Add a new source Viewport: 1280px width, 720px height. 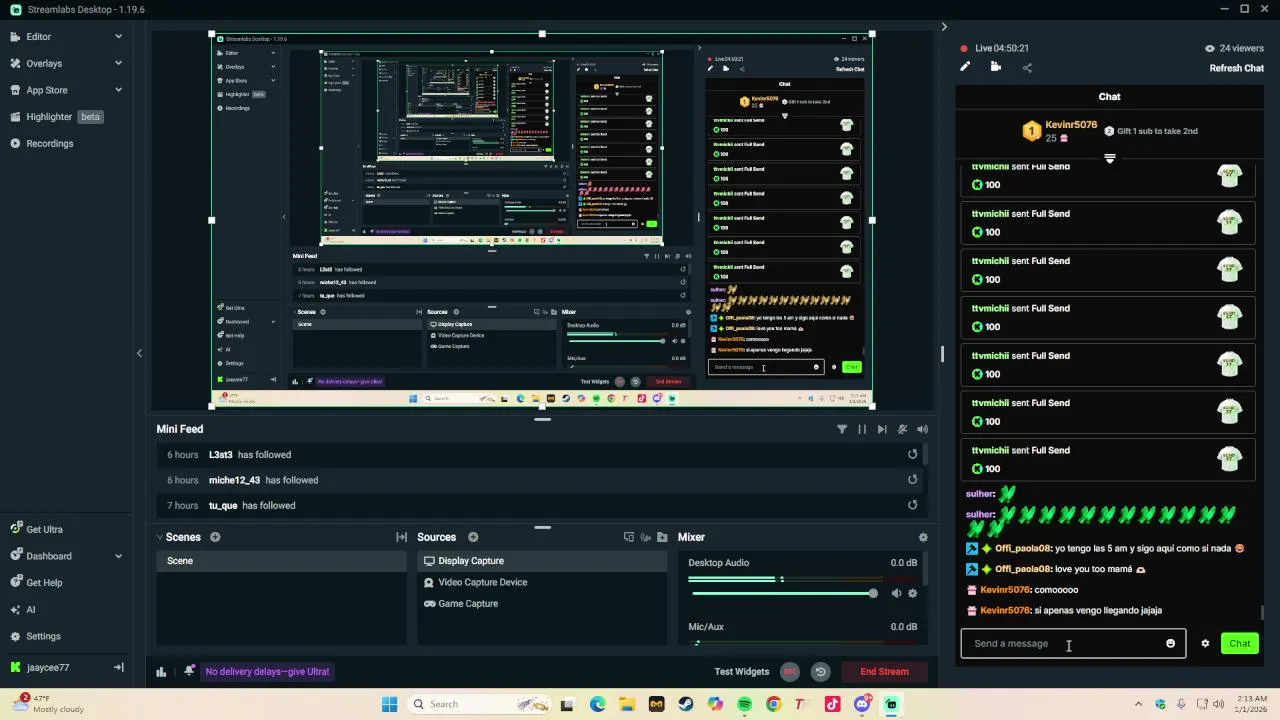[473, 537]
